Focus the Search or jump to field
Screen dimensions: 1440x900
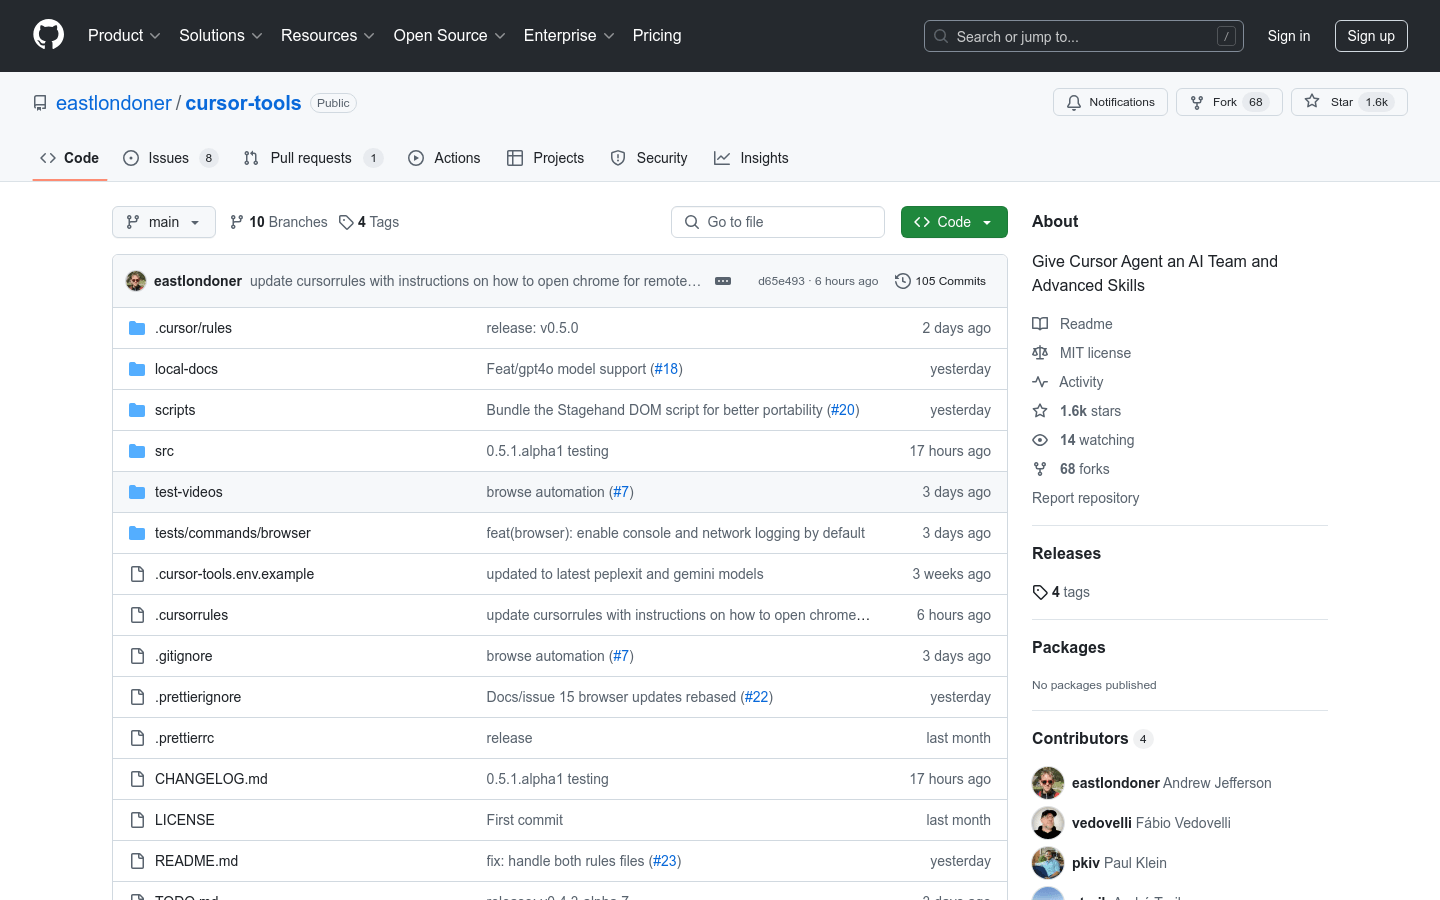click(1084, 36)
